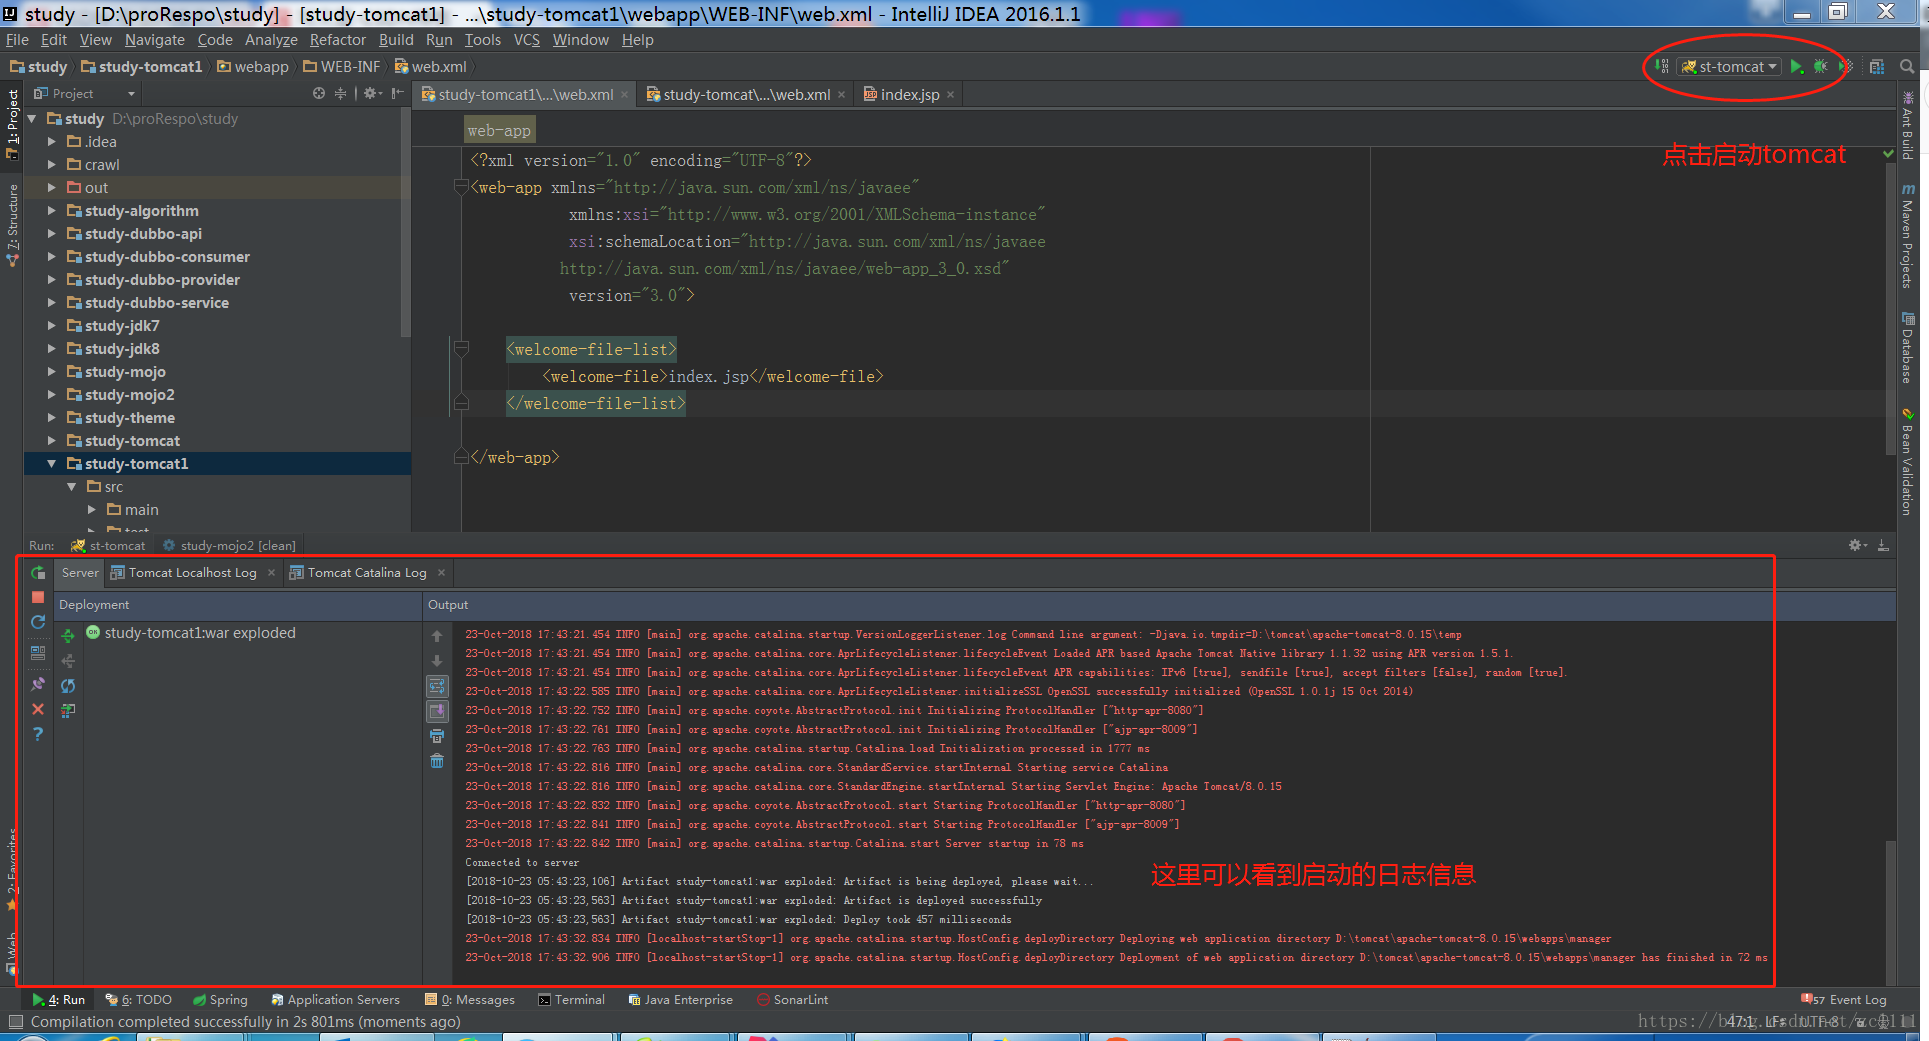Open the Event Log
Image resolution: width=1929 pixels, height=1041 pixels.
[1845, 1000]
